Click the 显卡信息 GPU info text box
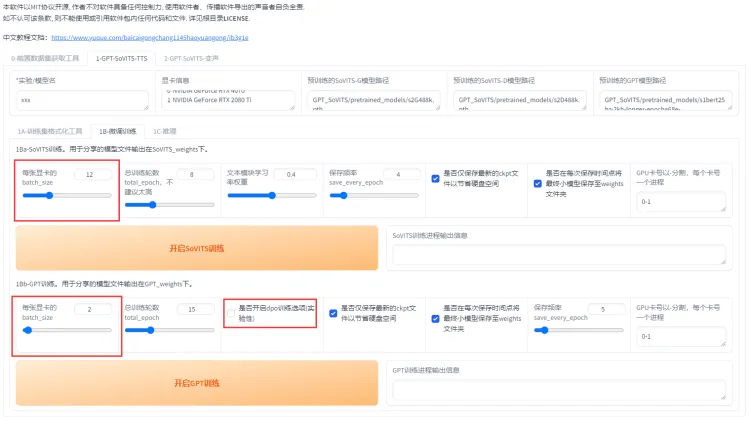The height and width of the screenshot is (421, 750). (228, 100)
